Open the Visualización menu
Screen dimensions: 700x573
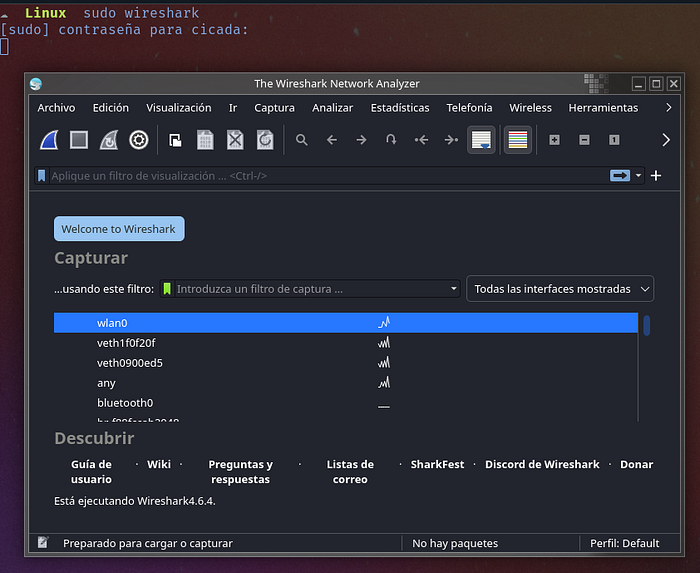click(x=179, y=108)
